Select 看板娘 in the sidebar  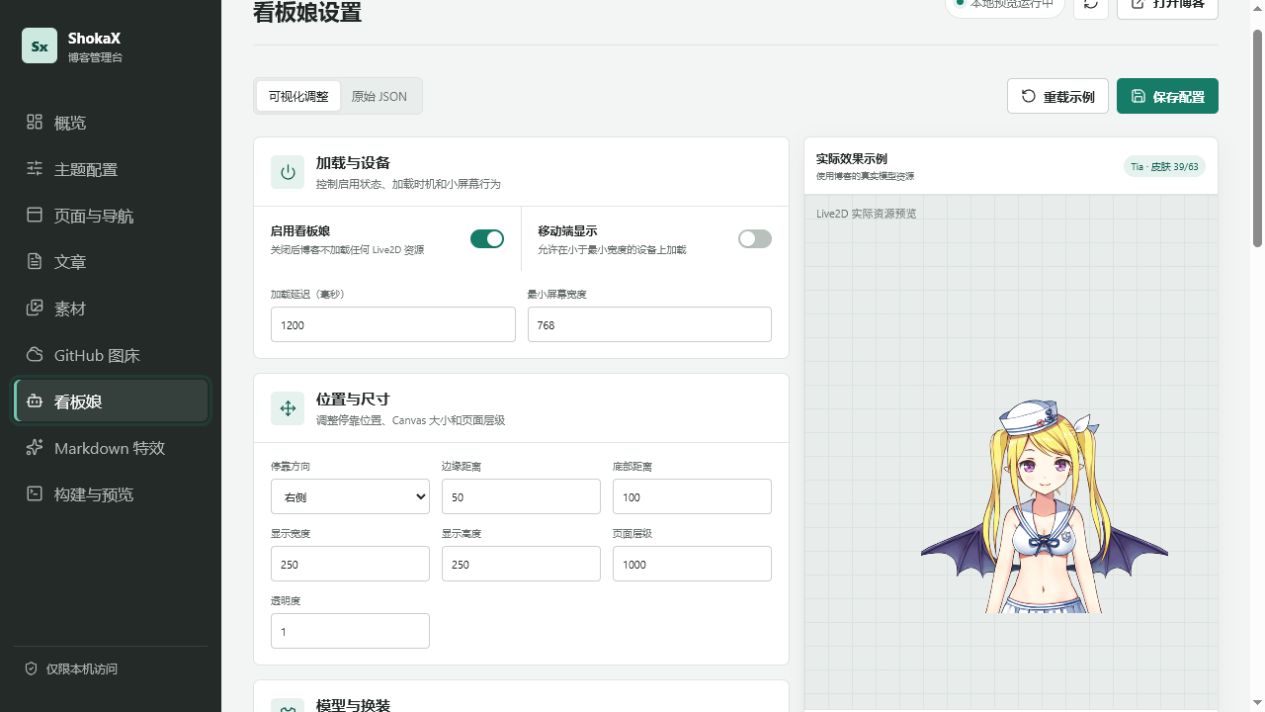pyautogui.click(x=110, y=401)
